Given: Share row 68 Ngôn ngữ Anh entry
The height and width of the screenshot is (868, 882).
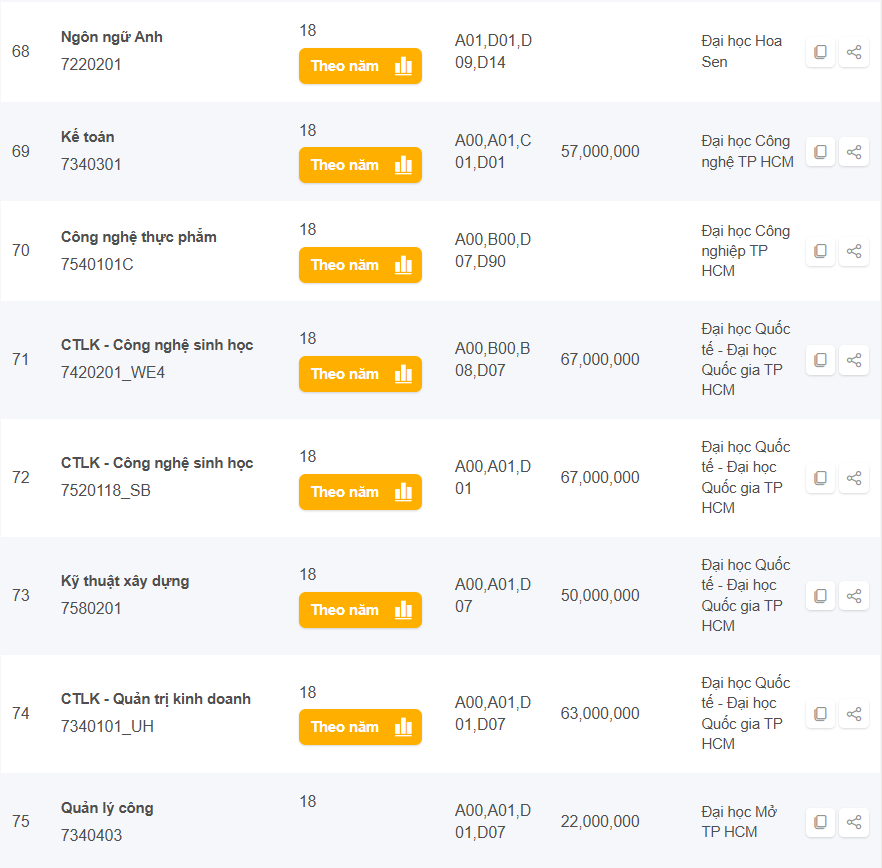Looking at the screenshot, I should pyautogui.click(x=854, y=52).
